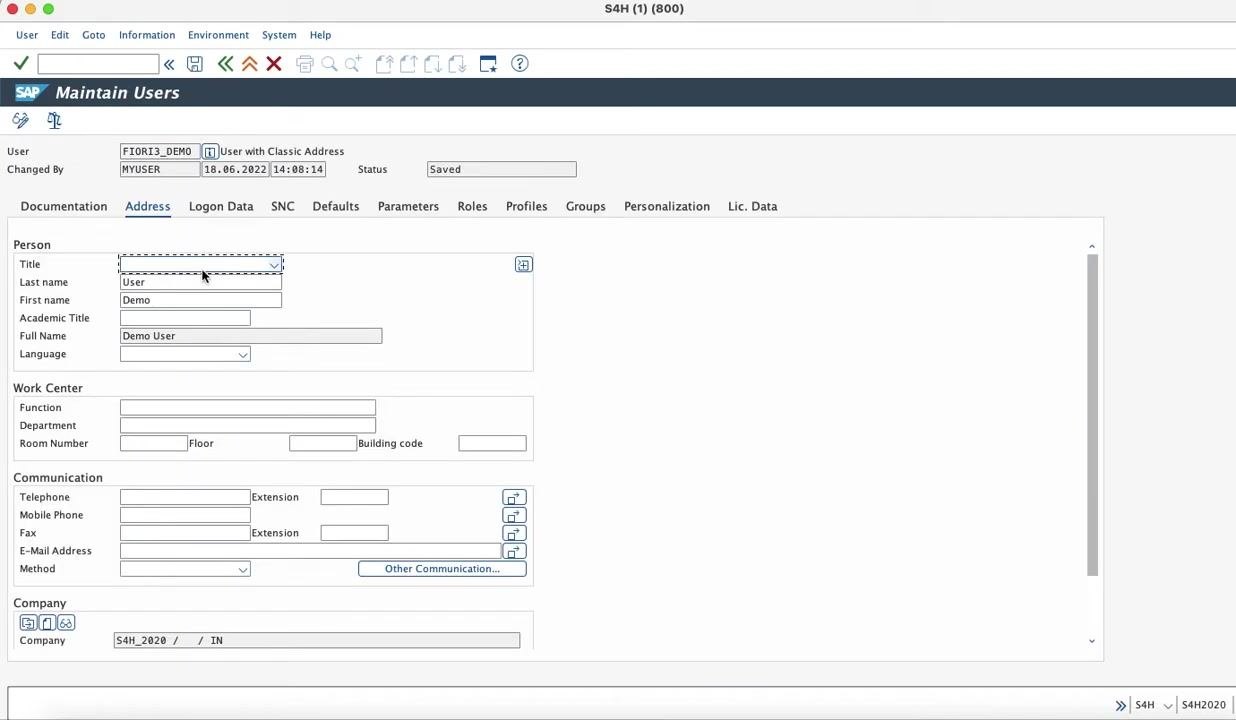Click the Find magnifier icon
The image size is (1236, 720).
pyautogui.click(x=329, y=64)
